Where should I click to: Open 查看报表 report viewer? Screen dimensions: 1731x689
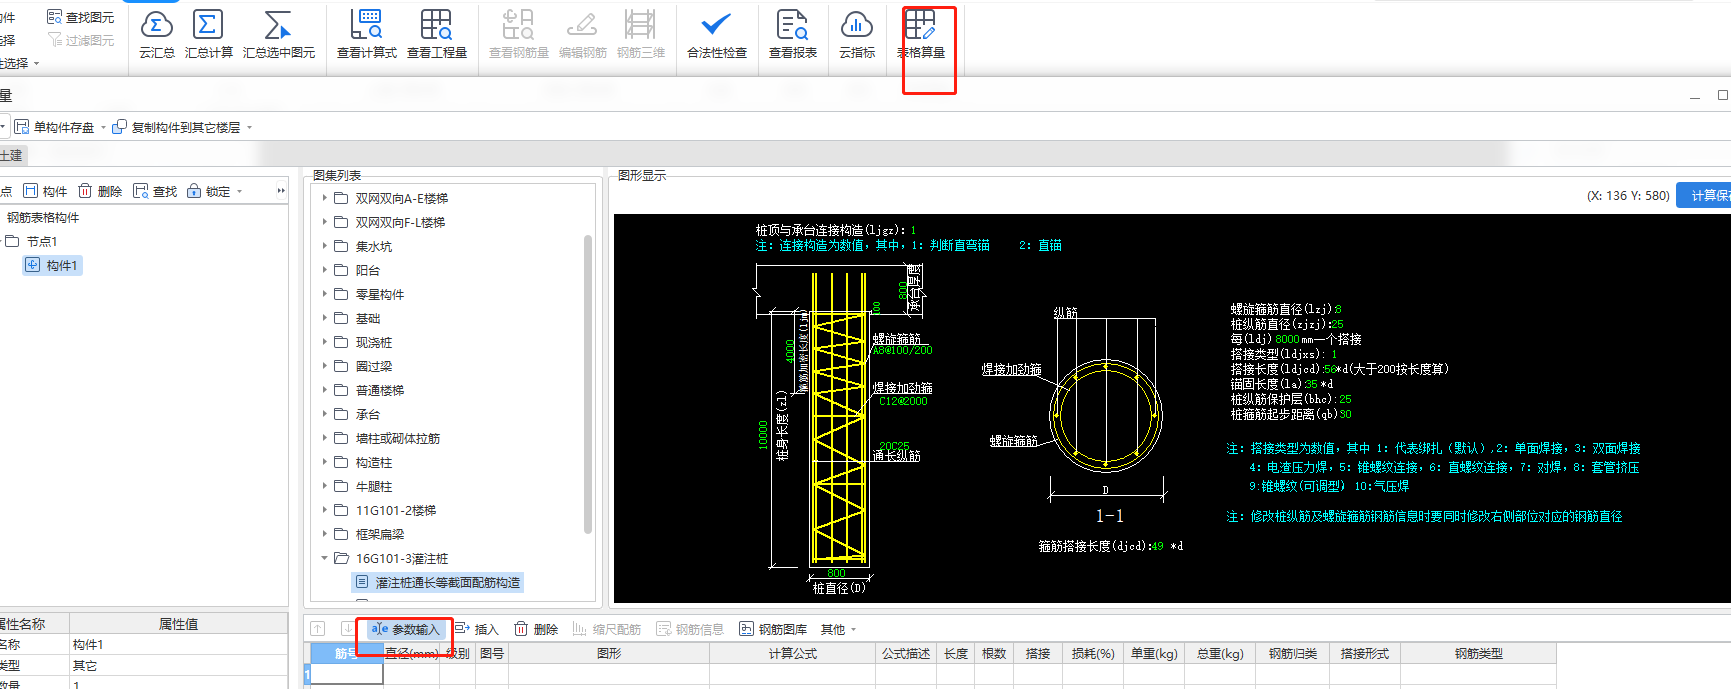point(792,34)
